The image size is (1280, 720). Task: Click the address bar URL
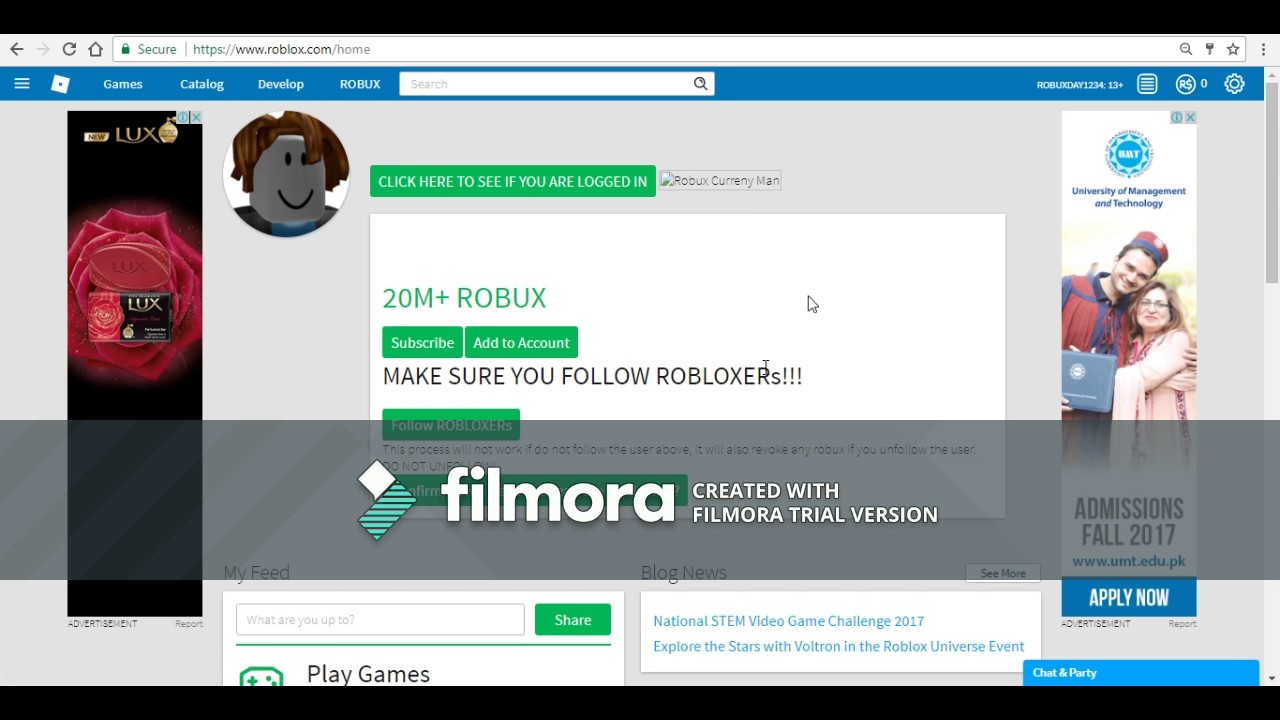[282, 49]
